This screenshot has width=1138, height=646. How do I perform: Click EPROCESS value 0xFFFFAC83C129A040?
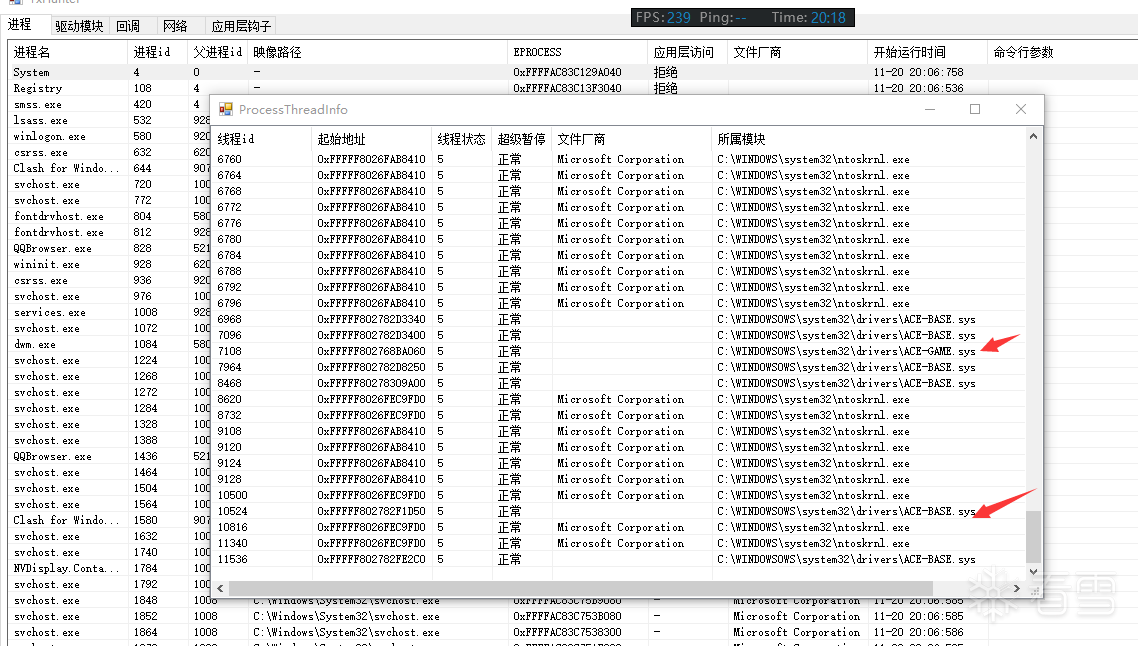[x=568, y=73]
